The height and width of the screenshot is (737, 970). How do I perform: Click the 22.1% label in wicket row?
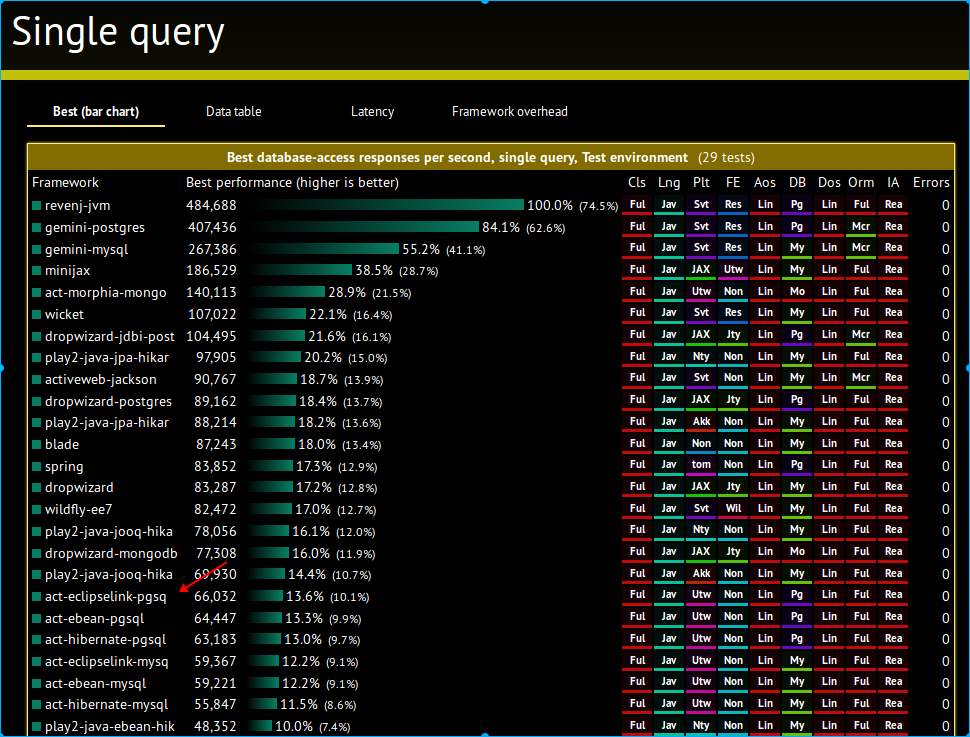point(328,314)
